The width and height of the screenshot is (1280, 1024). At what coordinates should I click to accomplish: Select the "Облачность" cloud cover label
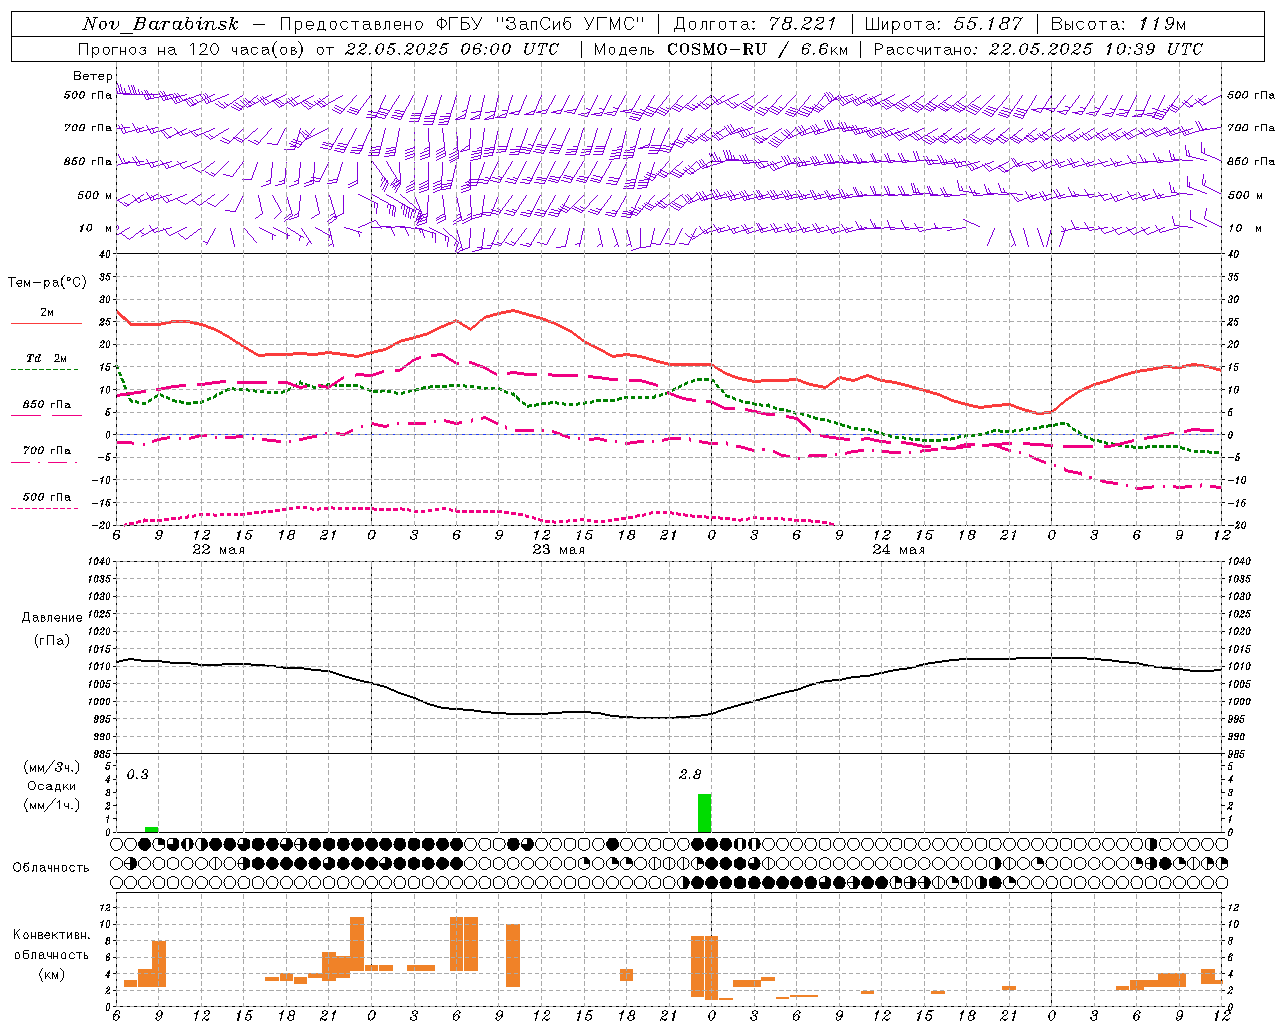pyautogui.click(x=51, y=867)
